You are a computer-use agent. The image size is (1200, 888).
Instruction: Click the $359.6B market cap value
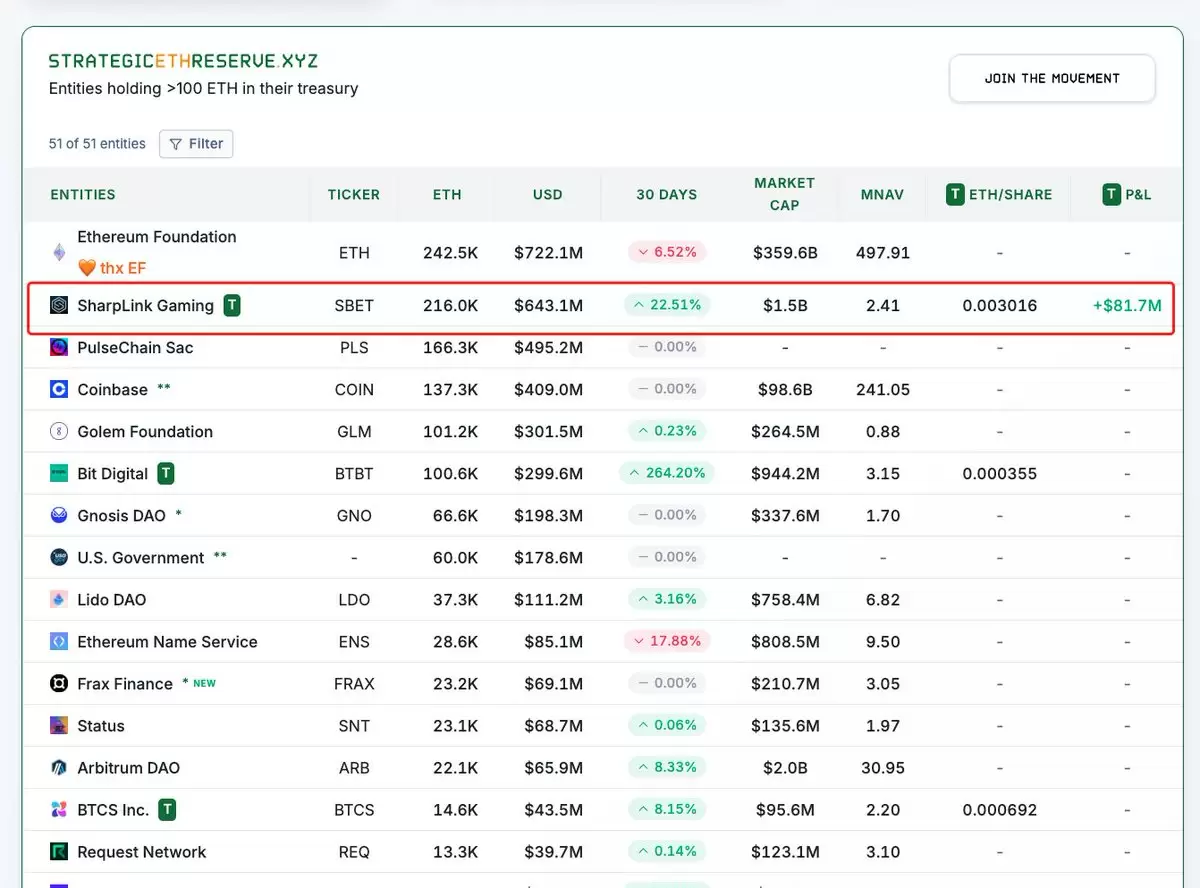pyautogui.click(x=785, y=253)
